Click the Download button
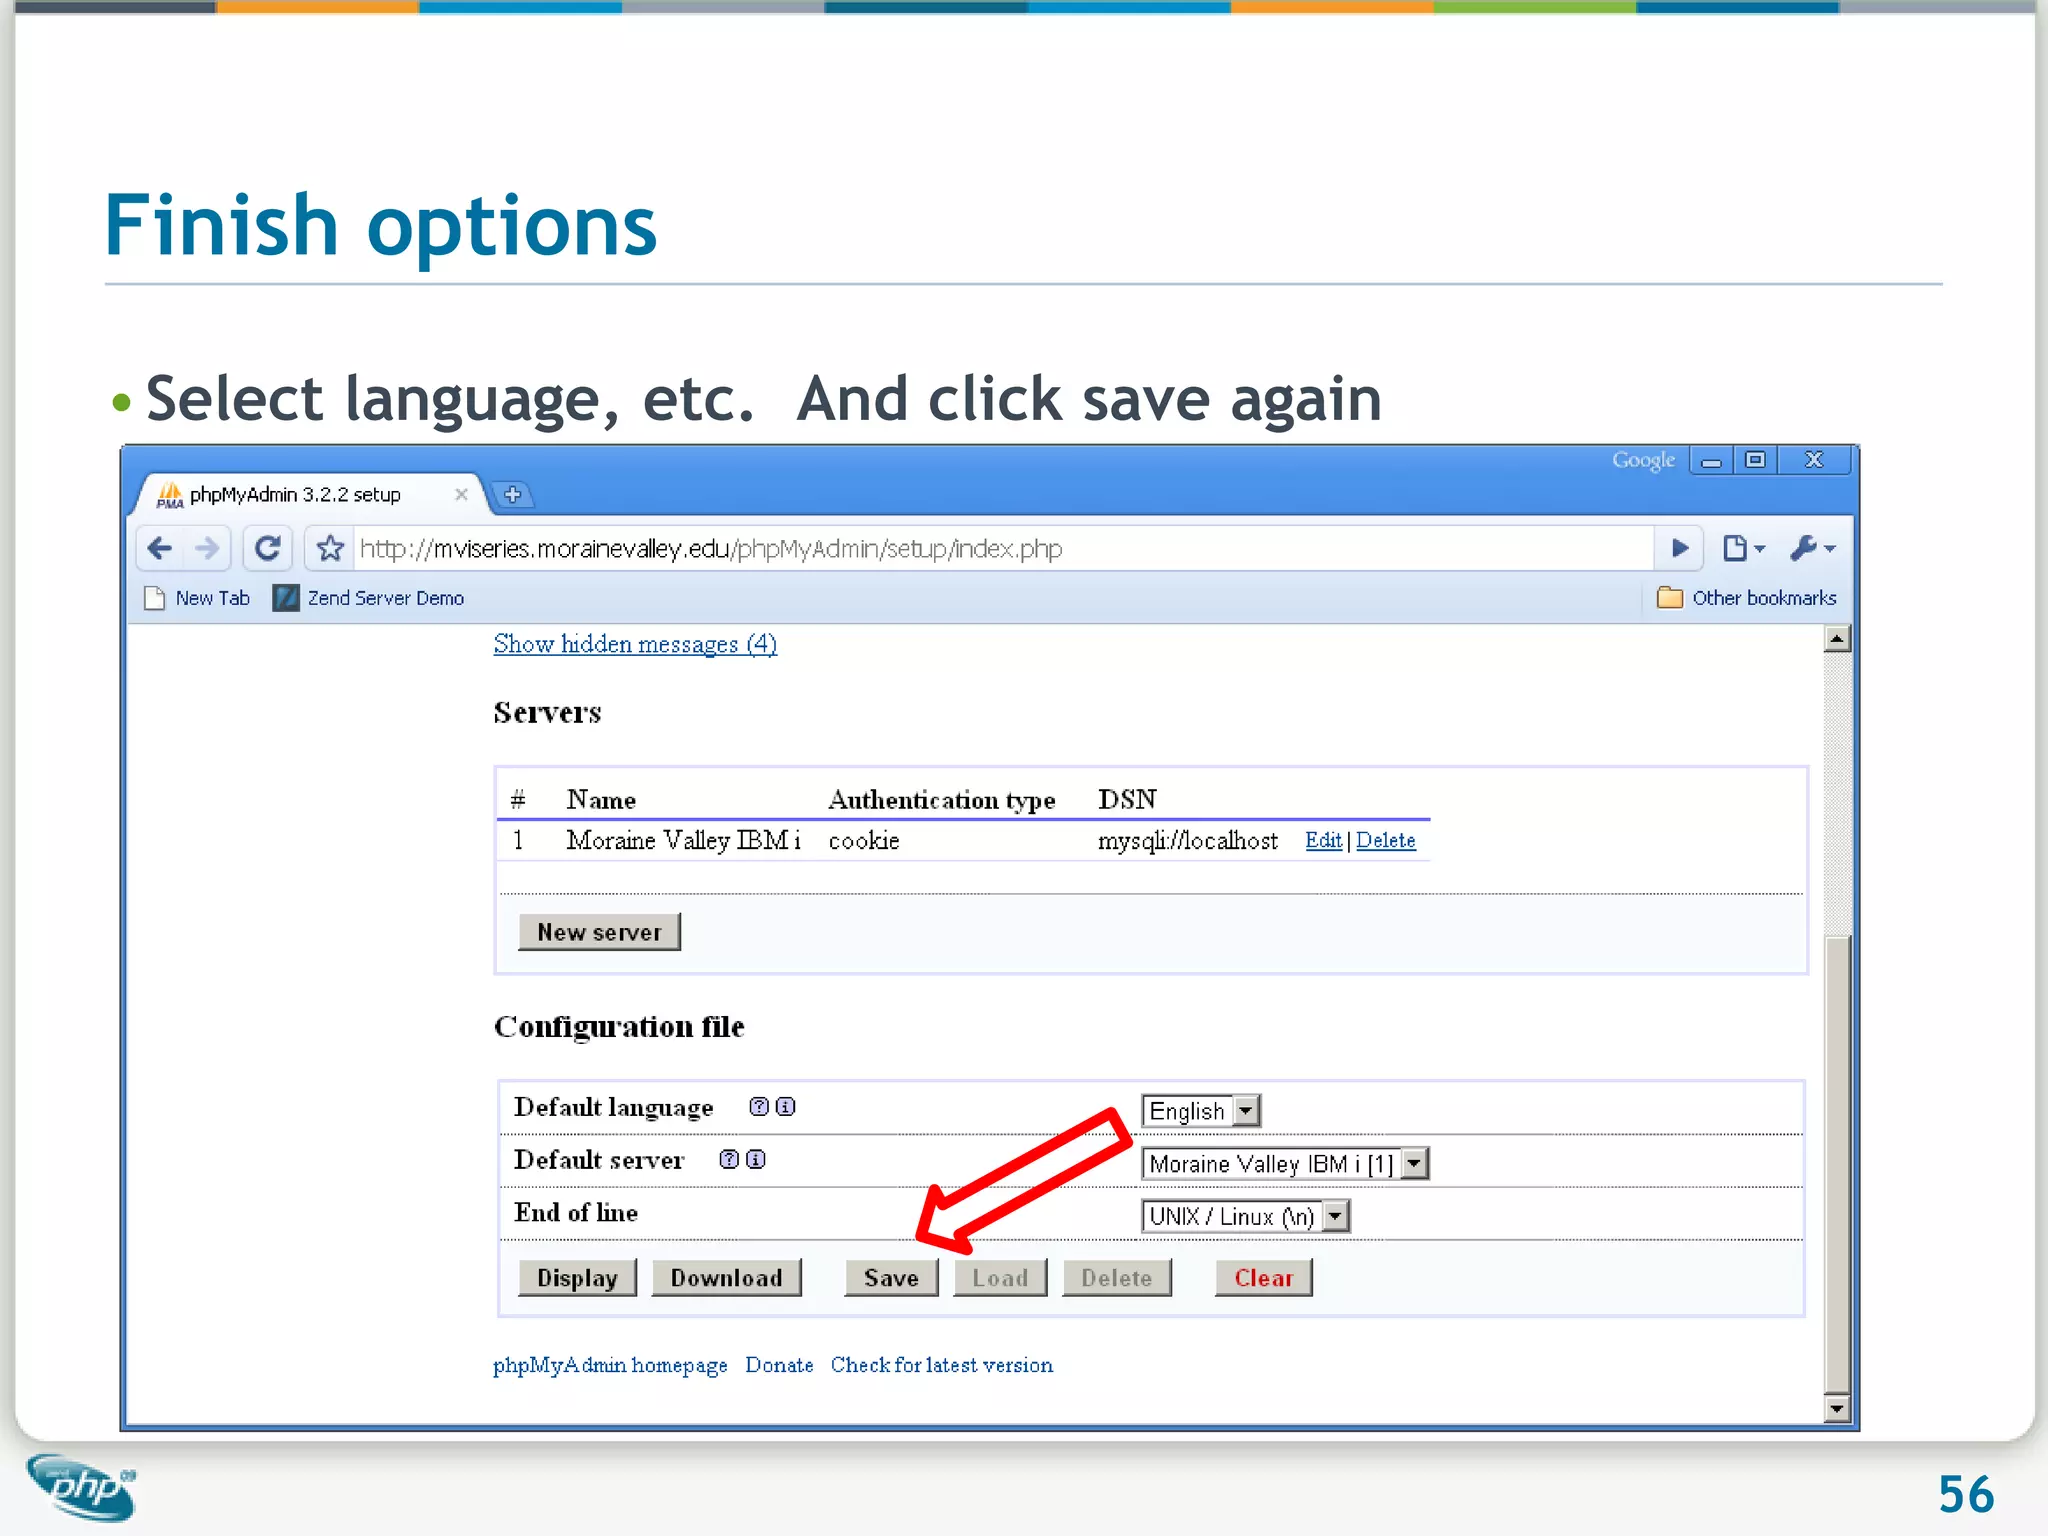2048x1536 pixels. [726, 1278]
